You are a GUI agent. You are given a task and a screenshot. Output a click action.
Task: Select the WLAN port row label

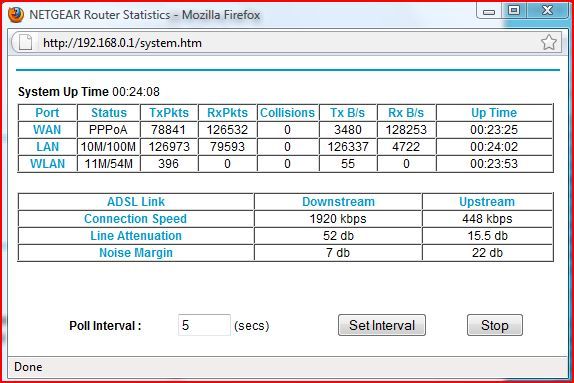(x=47, y=164)
